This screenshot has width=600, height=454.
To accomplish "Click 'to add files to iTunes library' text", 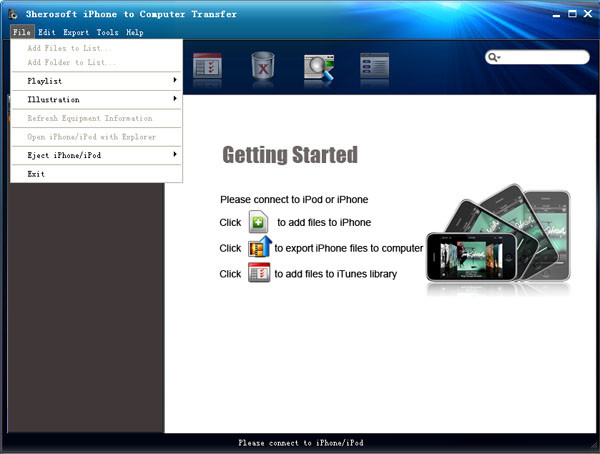I will (336, 274).
